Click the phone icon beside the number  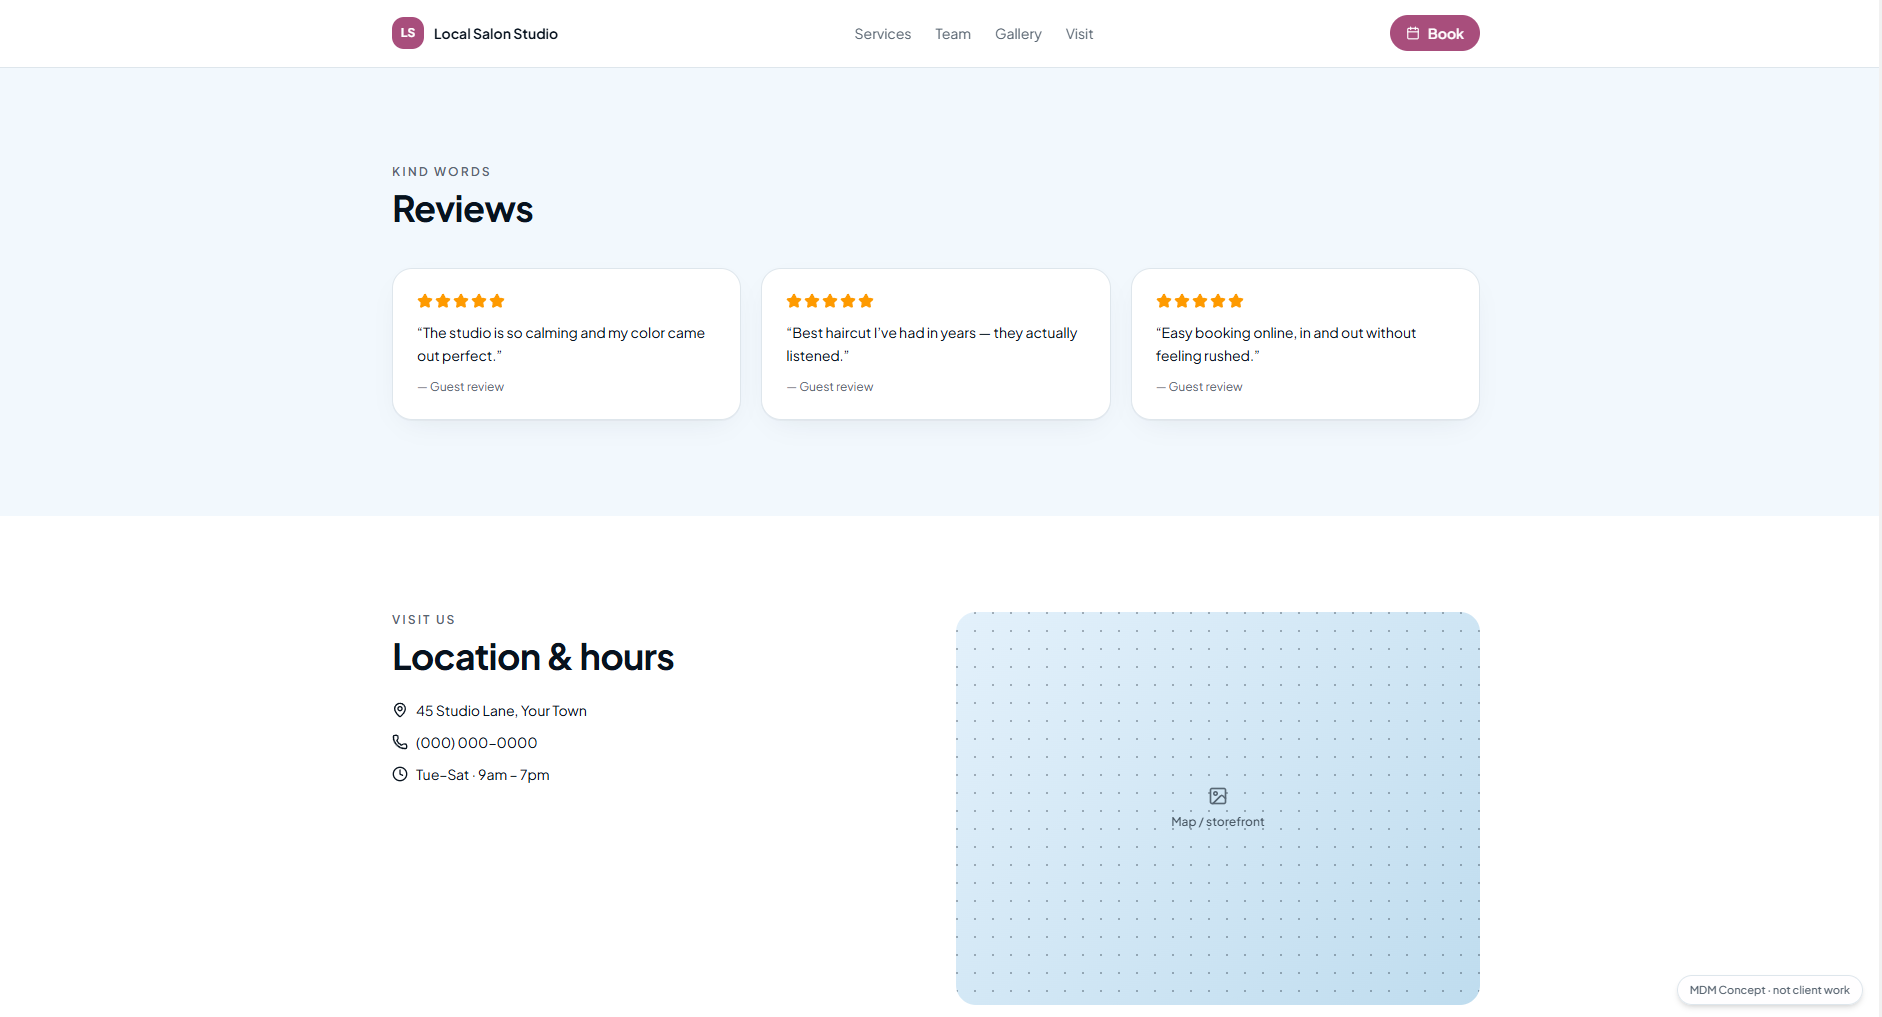click(x=400, y=742)
